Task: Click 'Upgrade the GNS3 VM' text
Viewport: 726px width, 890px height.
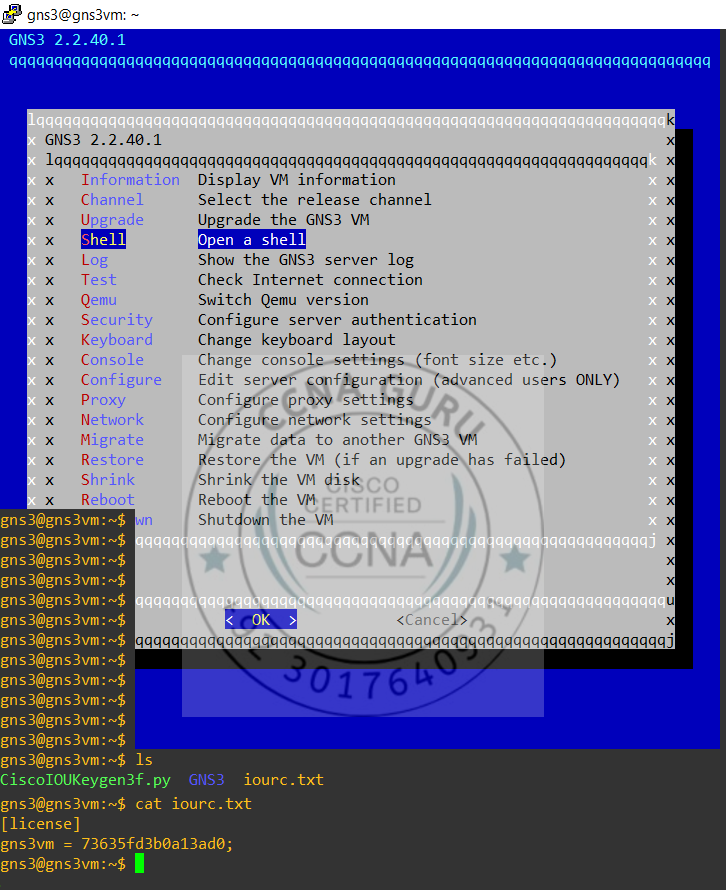Action: pyautogui.click(x=284, y=220)
